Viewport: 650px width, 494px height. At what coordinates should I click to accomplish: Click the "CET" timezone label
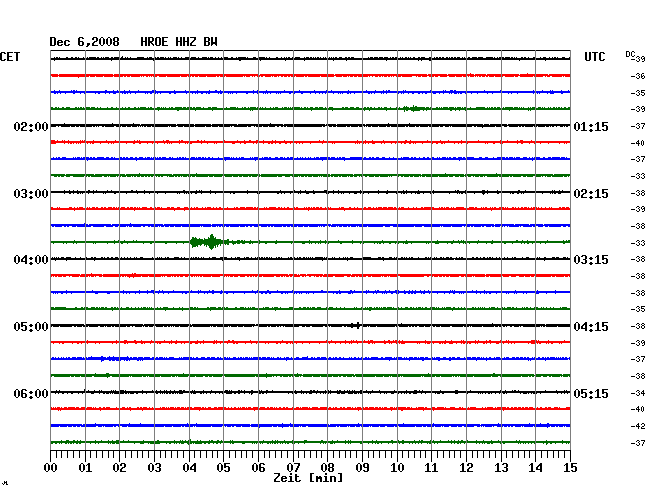pyautogui.click(x=10, y=57)
